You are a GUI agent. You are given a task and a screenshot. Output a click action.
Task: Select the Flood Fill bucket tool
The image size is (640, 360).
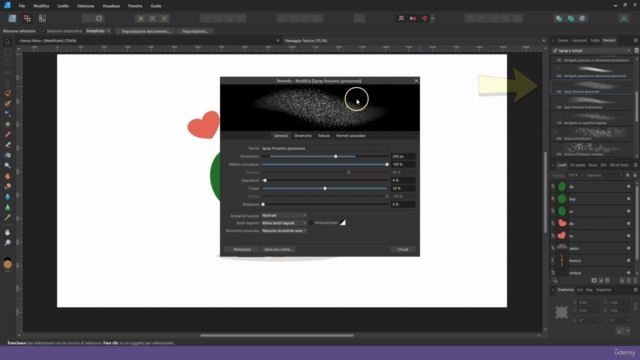[7, 156]
